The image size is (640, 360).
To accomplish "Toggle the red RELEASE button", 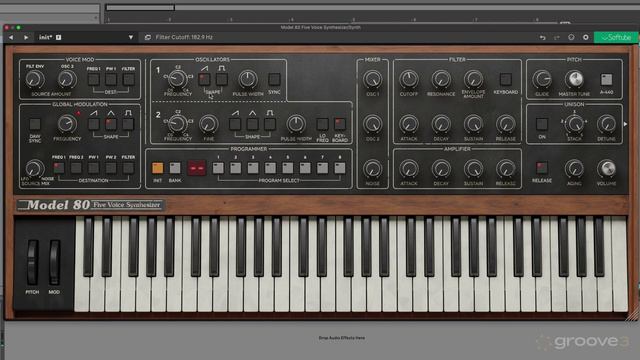I will (542, 168).
